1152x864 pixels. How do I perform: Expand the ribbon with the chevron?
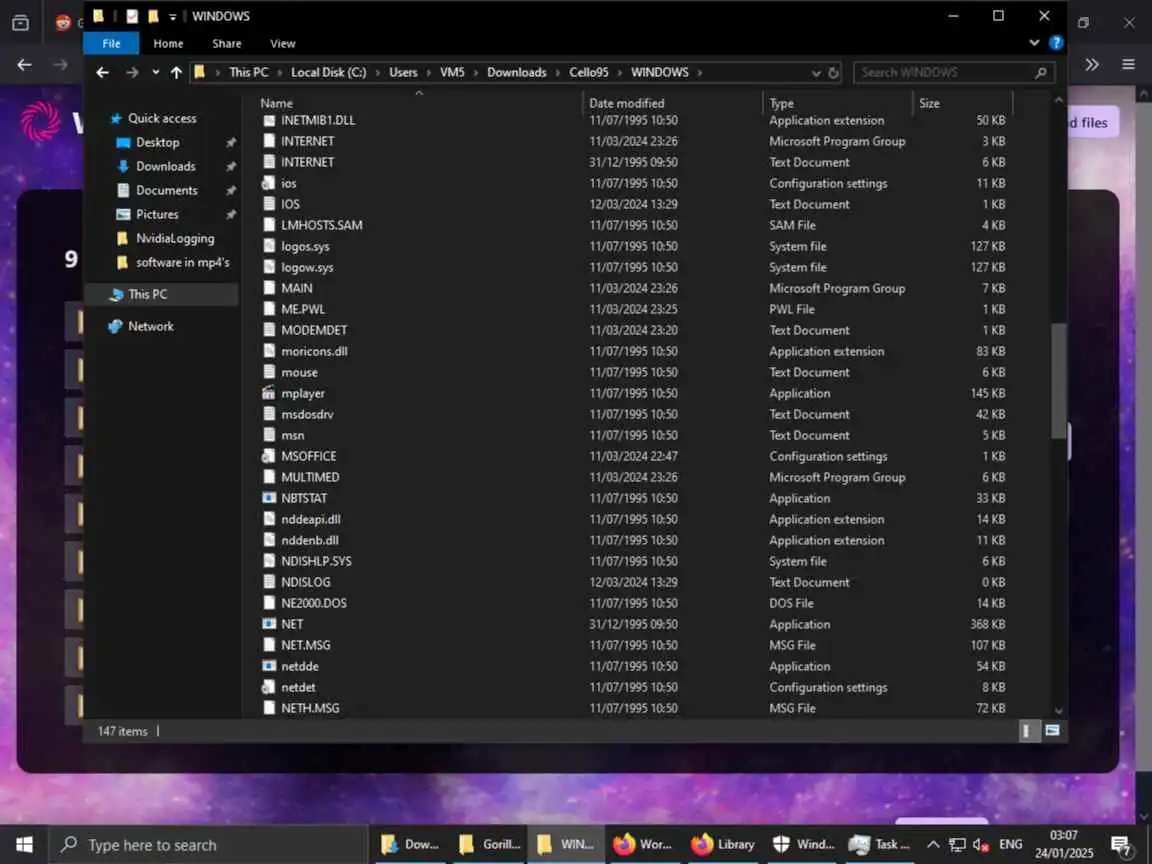[x=1034, y=43]
